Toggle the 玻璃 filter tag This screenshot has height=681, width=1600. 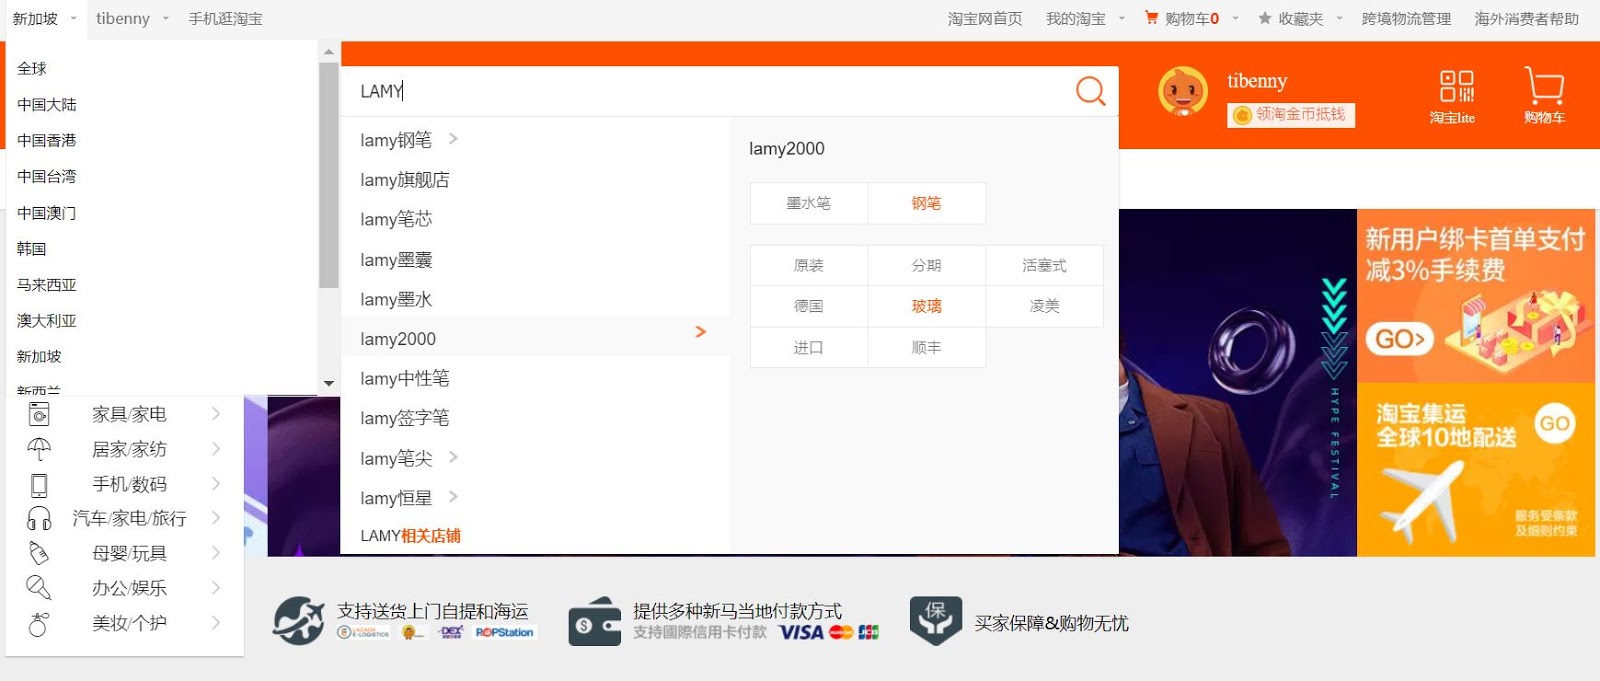pyautogui.click(x=926, y=306)
